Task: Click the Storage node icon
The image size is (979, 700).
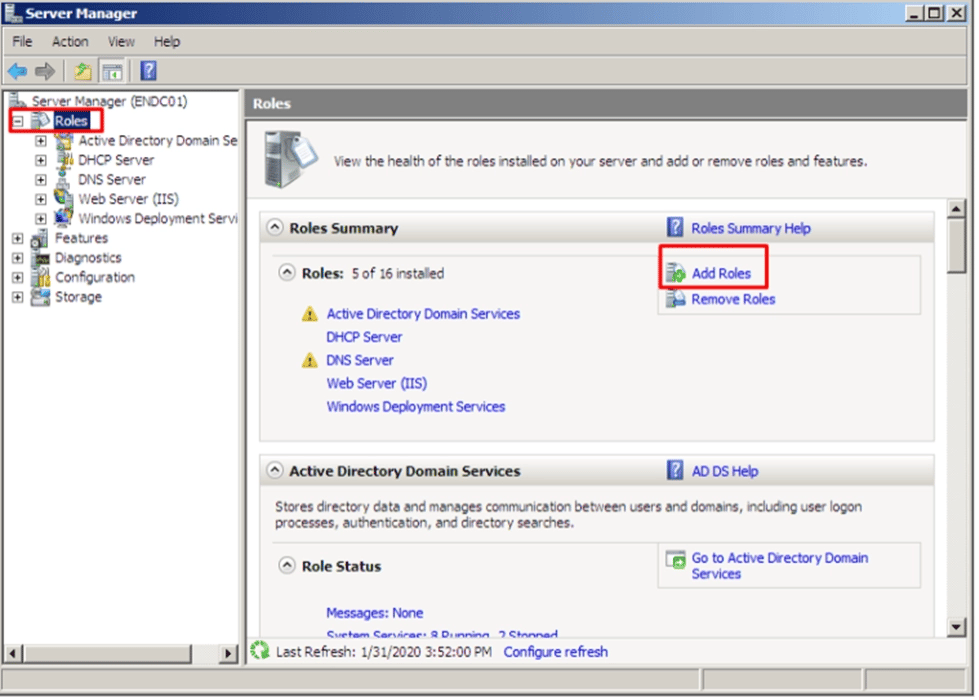Action: 41,297
